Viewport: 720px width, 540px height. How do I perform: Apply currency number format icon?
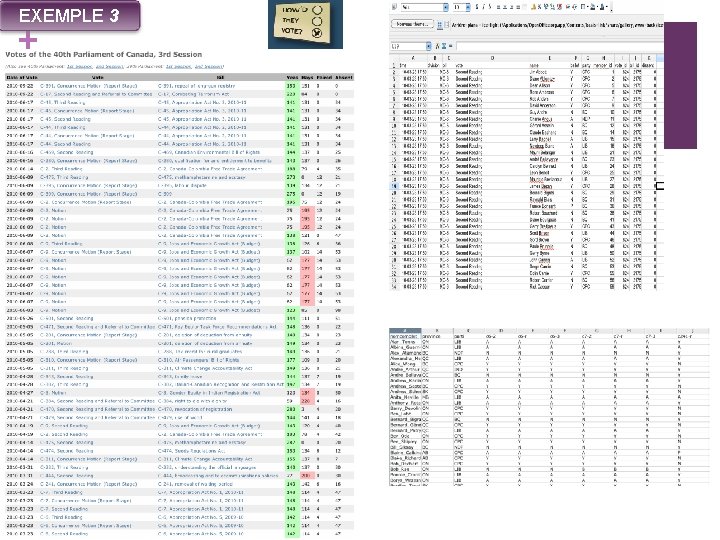point(534,7)
